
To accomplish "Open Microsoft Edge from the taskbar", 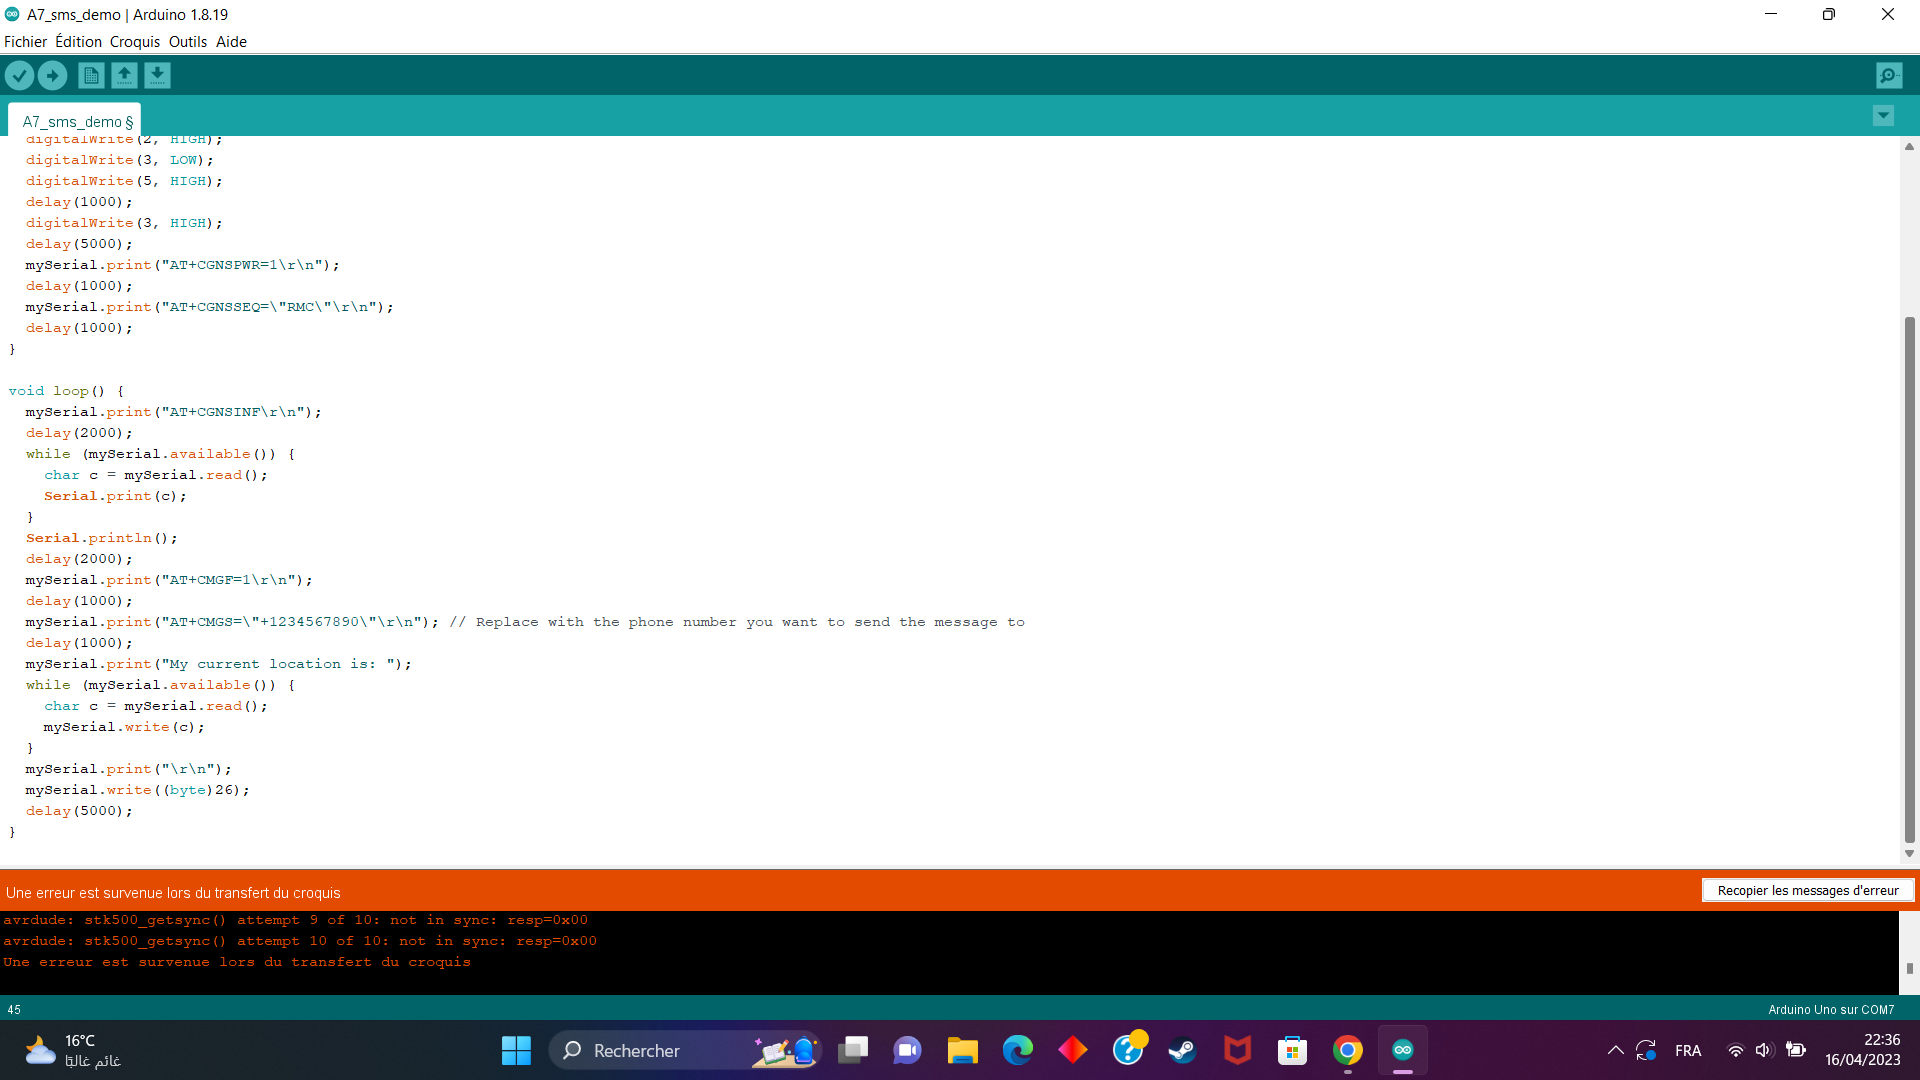I will tap(1017, 1050).
